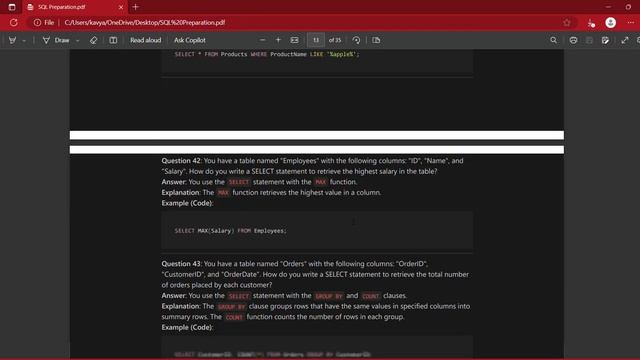Expand the Draw tool options dropdown

pos(78,41)
